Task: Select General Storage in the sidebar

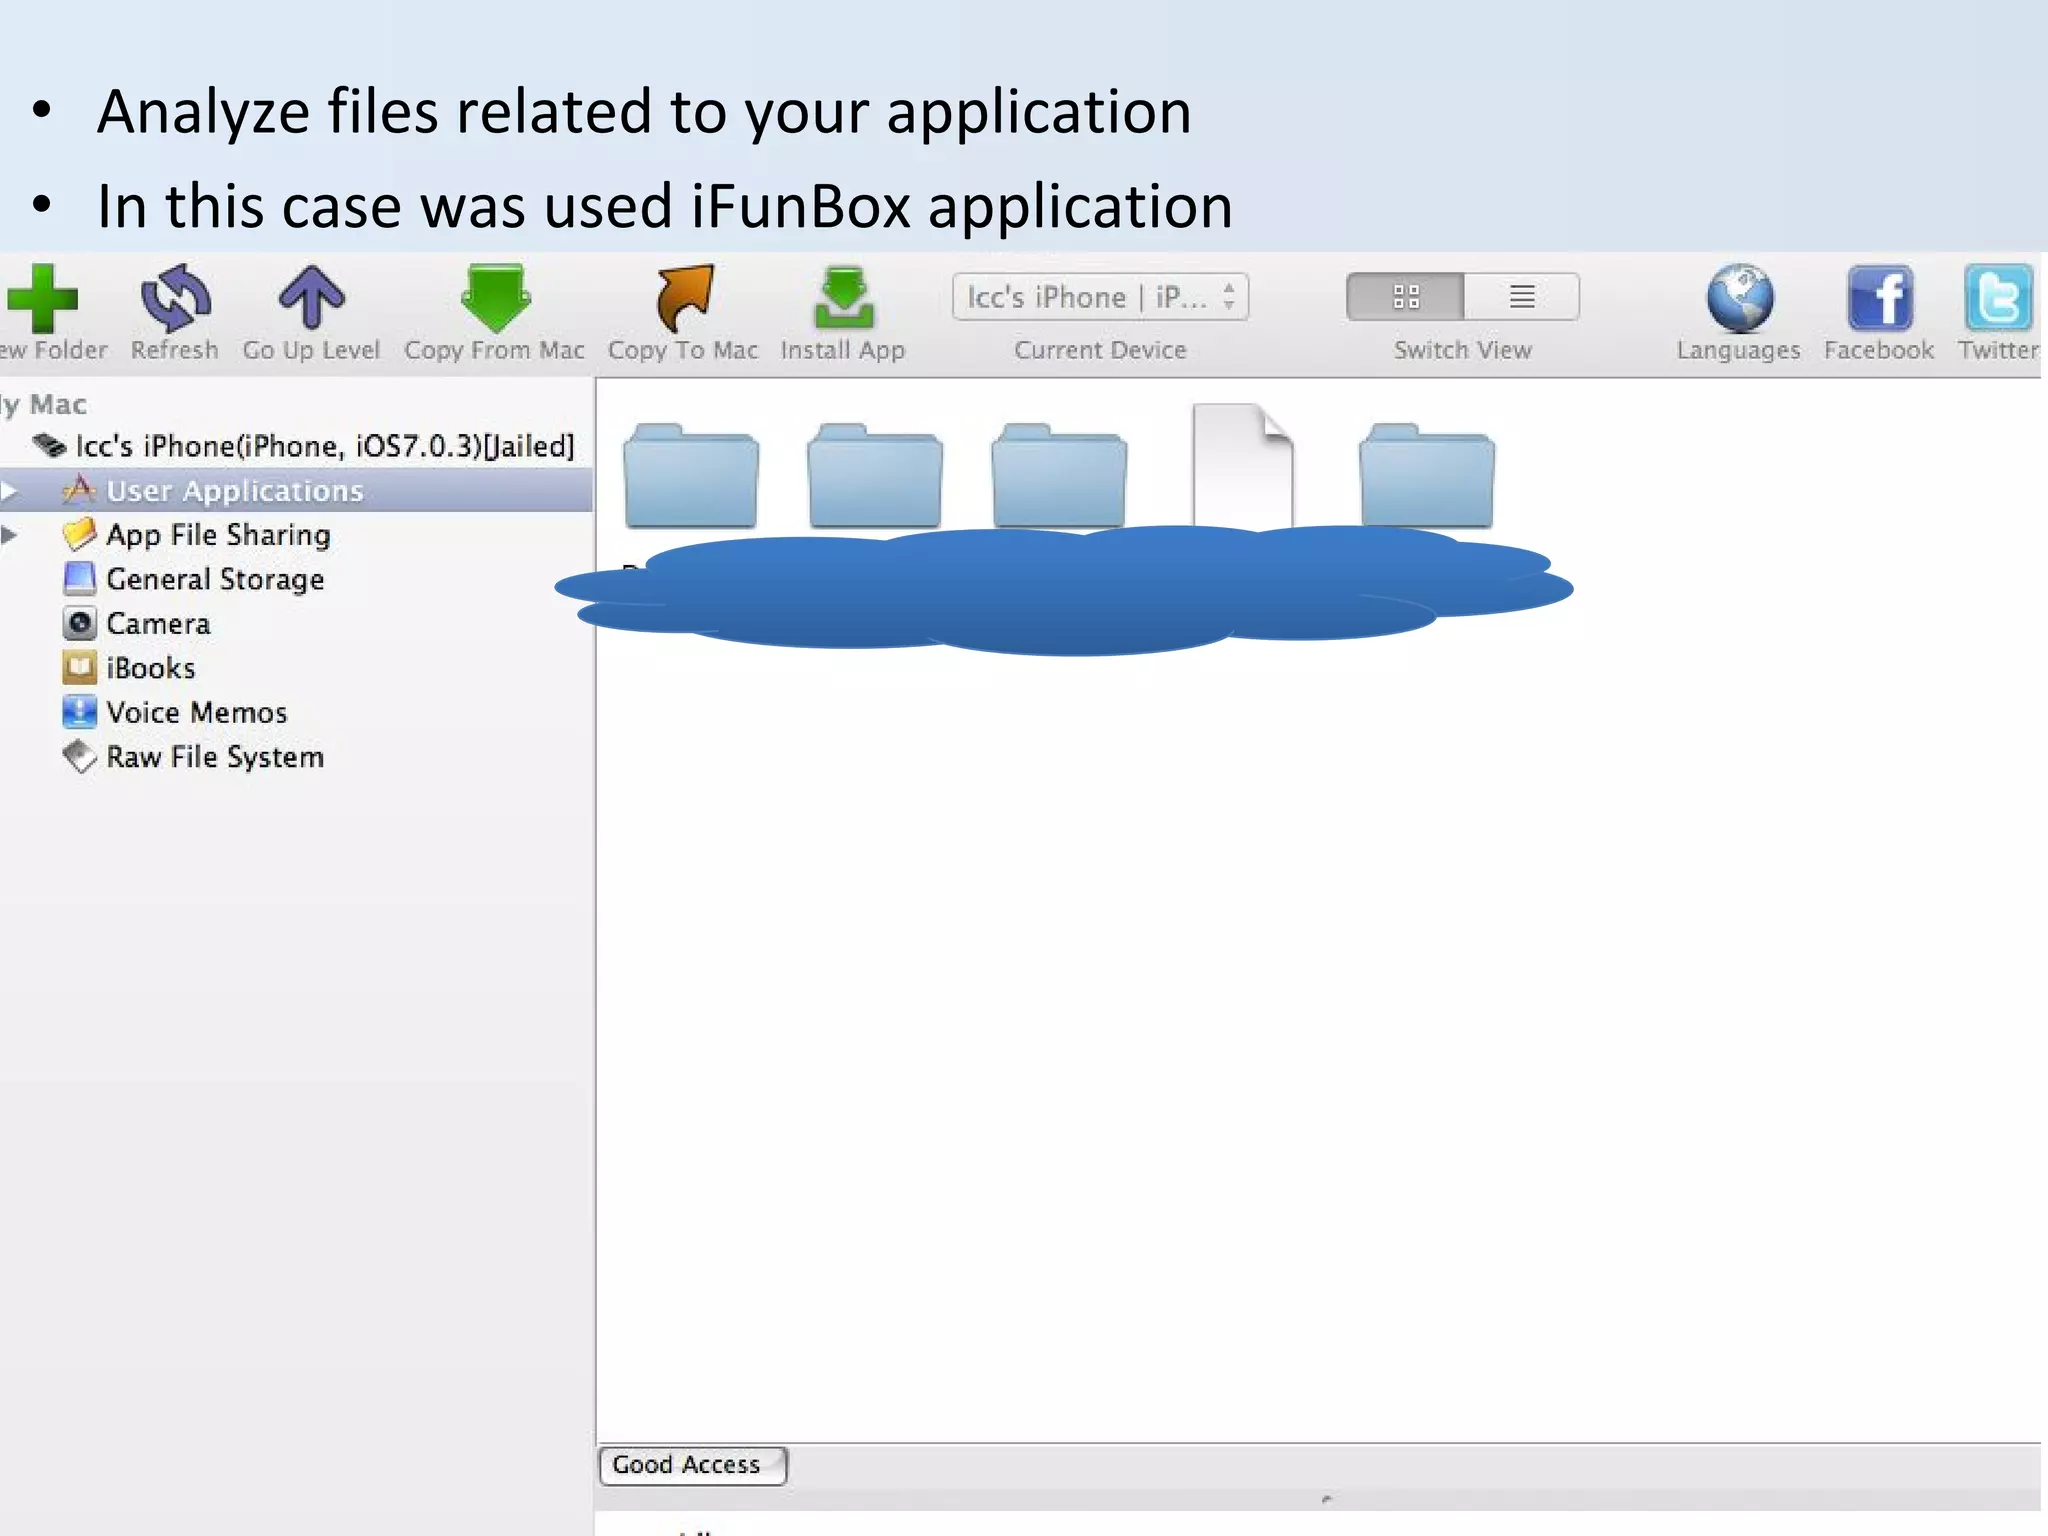Action: [x=214, y=579]
